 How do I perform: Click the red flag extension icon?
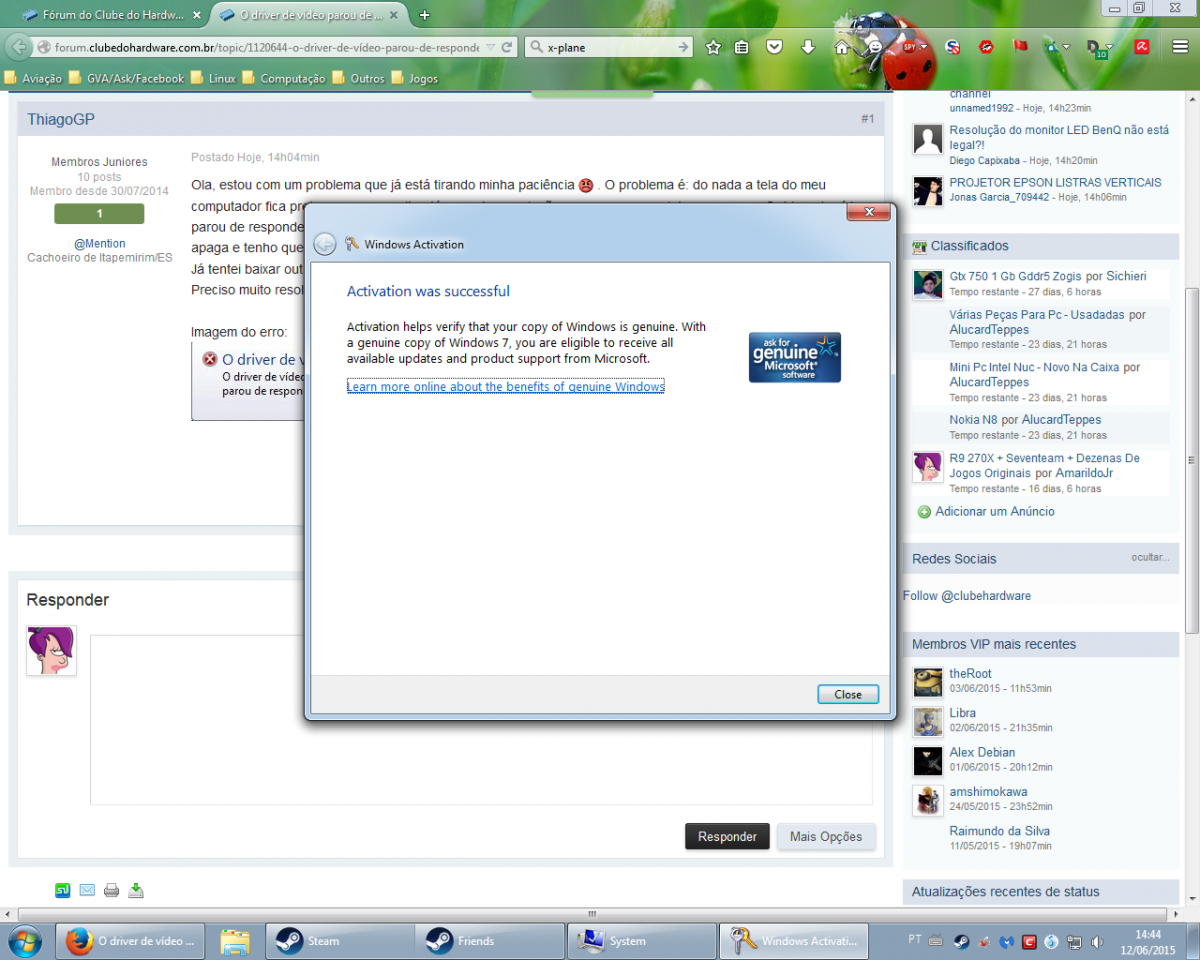[1021, 47]
